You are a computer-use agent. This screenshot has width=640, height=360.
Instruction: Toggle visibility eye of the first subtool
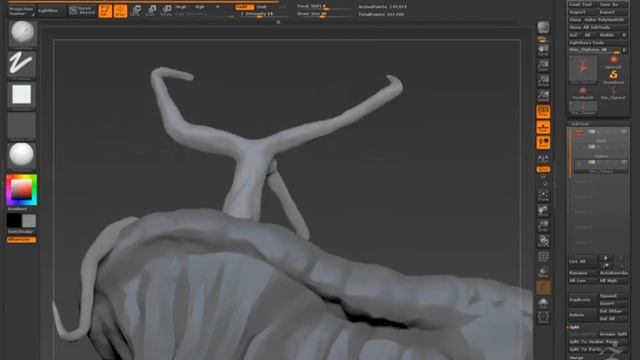click(x=623, y=132)
